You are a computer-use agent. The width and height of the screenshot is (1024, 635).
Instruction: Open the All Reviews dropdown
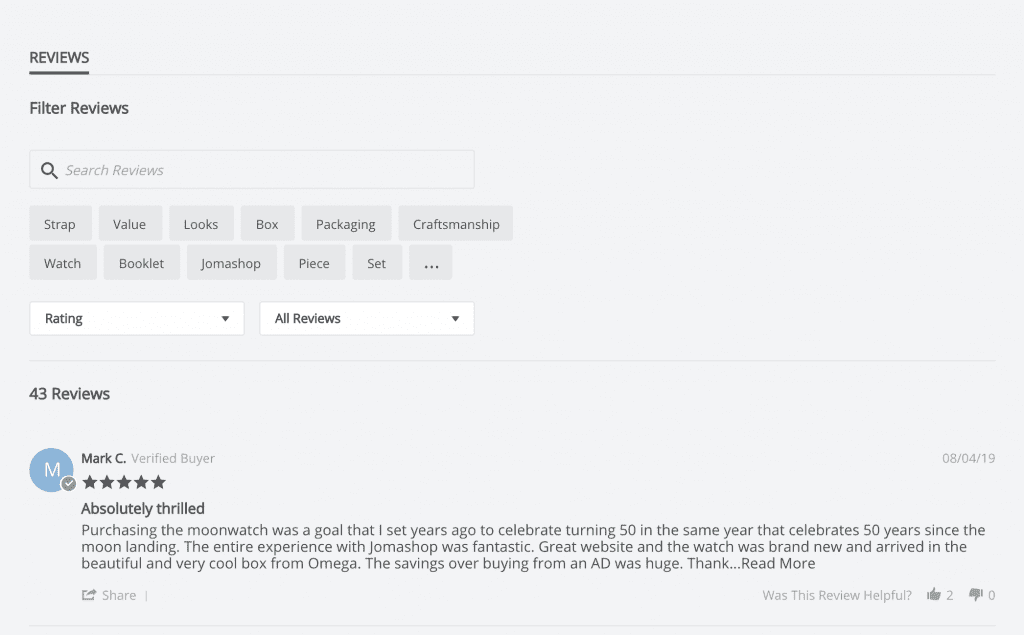366,318
